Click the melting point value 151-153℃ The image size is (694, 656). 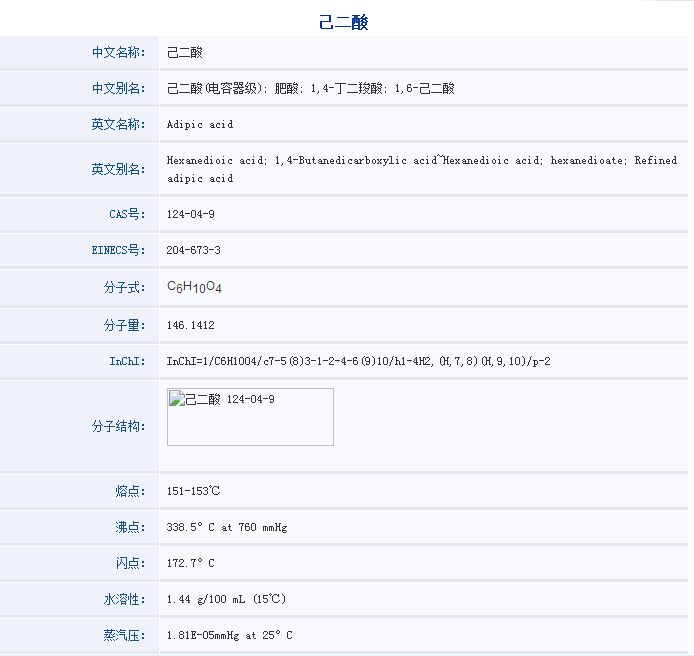pyautogui.click(x=194, y=491)
